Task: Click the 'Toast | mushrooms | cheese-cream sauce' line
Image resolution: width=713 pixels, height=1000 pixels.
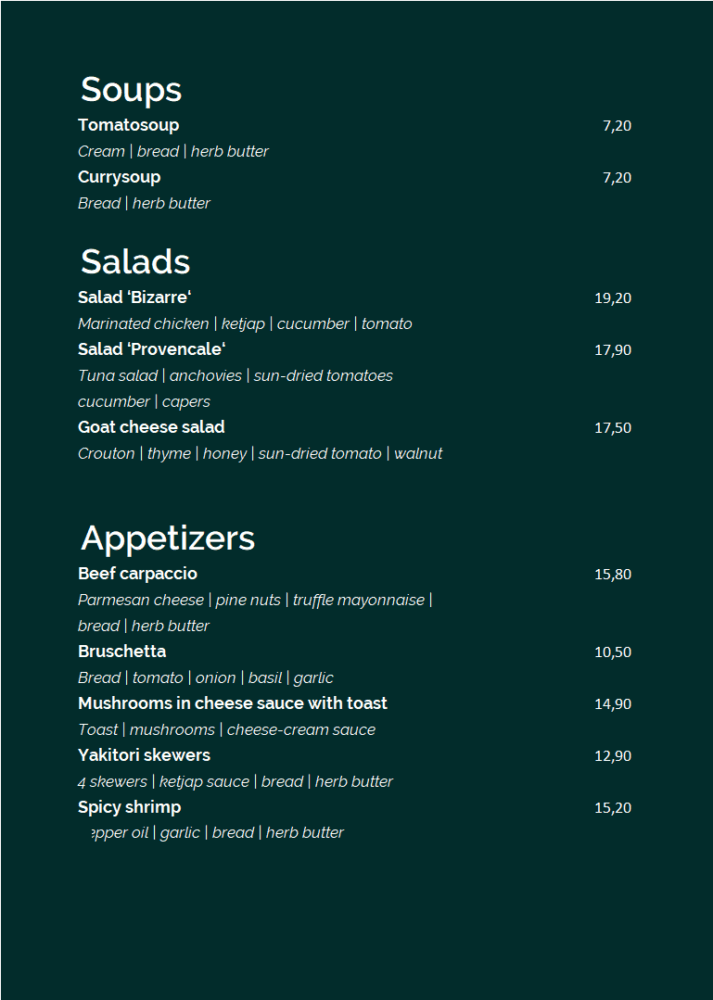Action: [226, 730]
